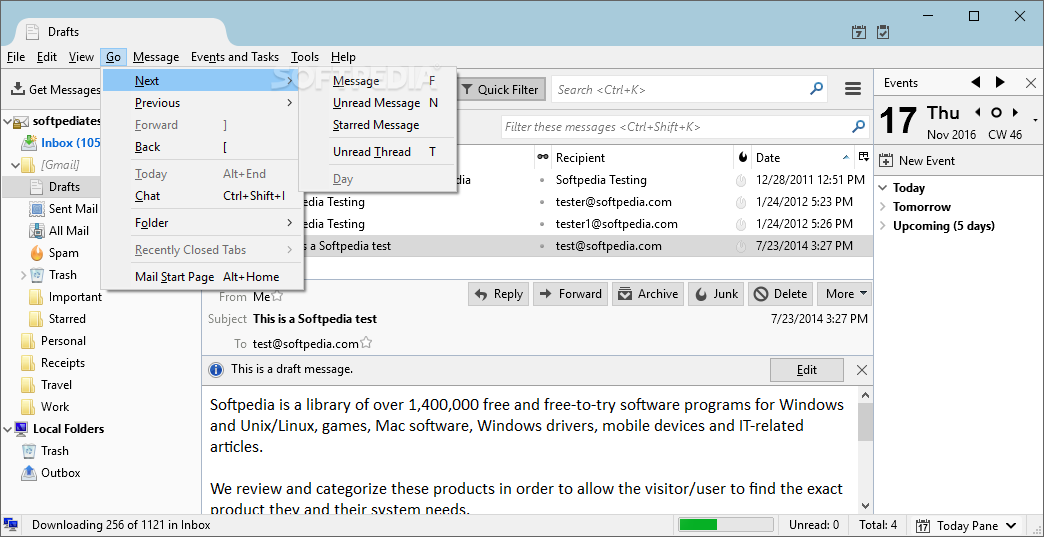Star the sender Me contact
This screenshot has width=1044, height=537.
277,296
